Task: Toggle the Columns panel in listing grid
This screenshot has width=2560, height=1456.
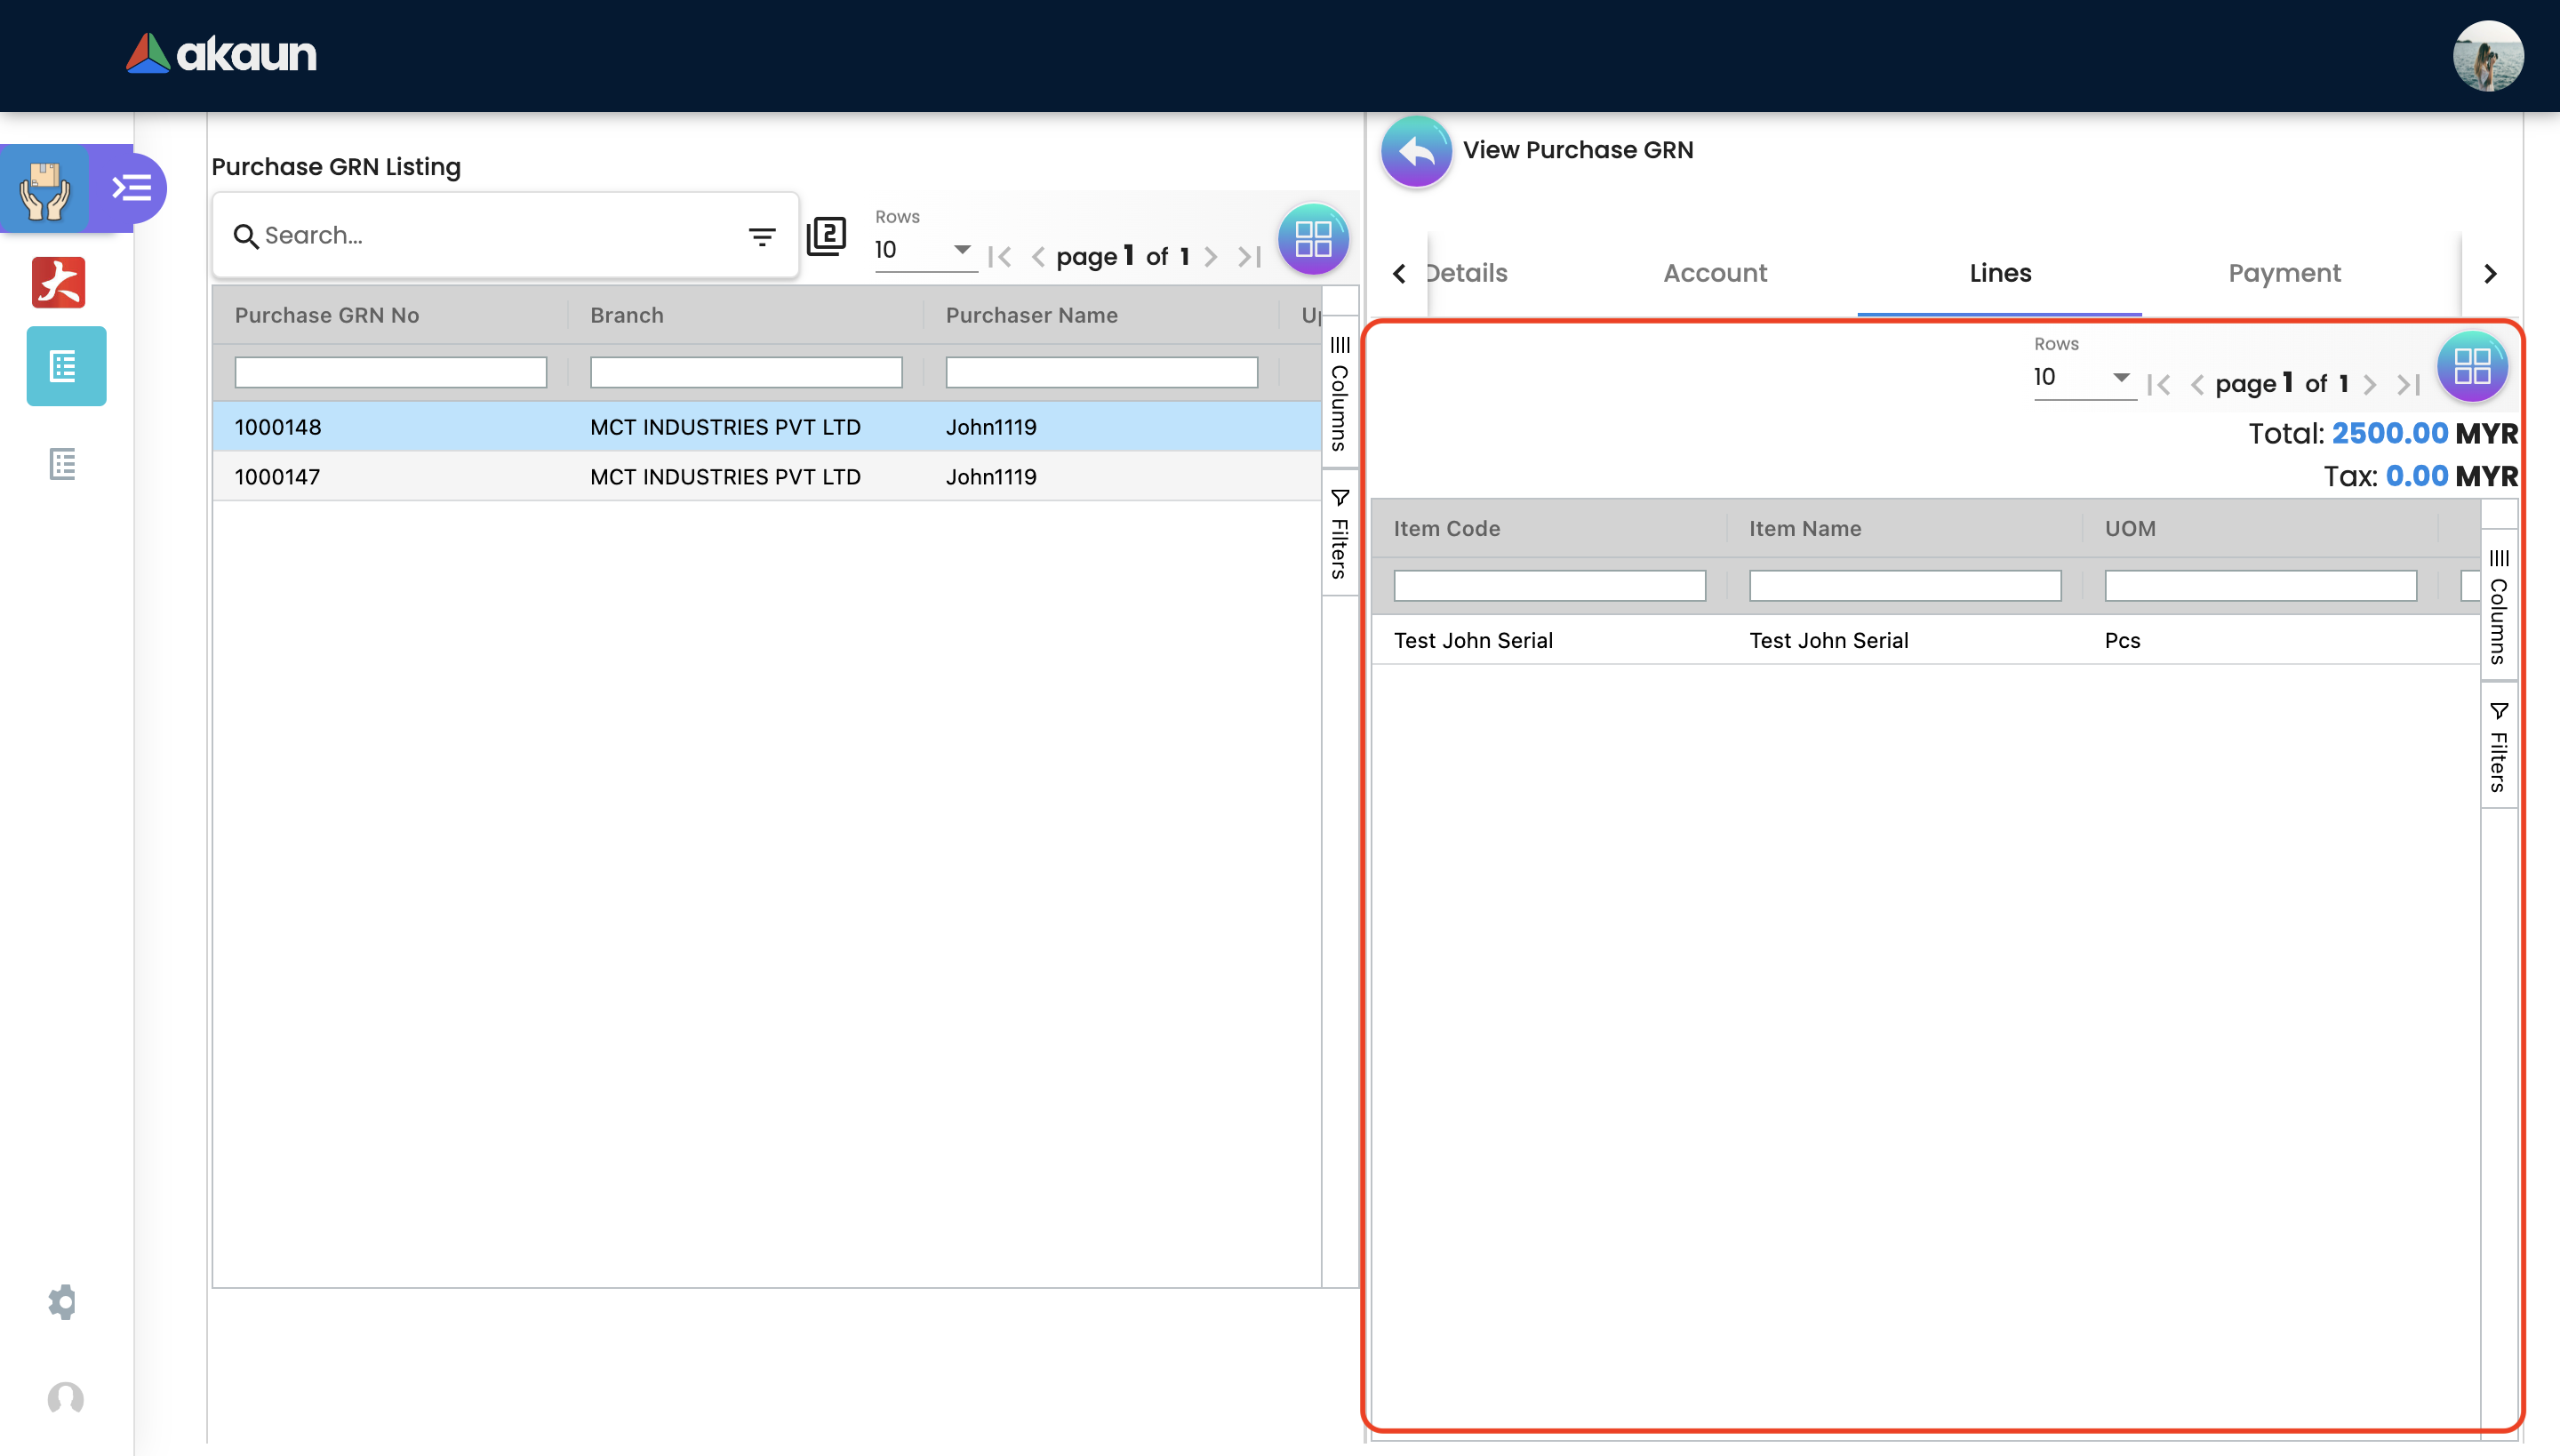Action: (x=1340, y=395)
